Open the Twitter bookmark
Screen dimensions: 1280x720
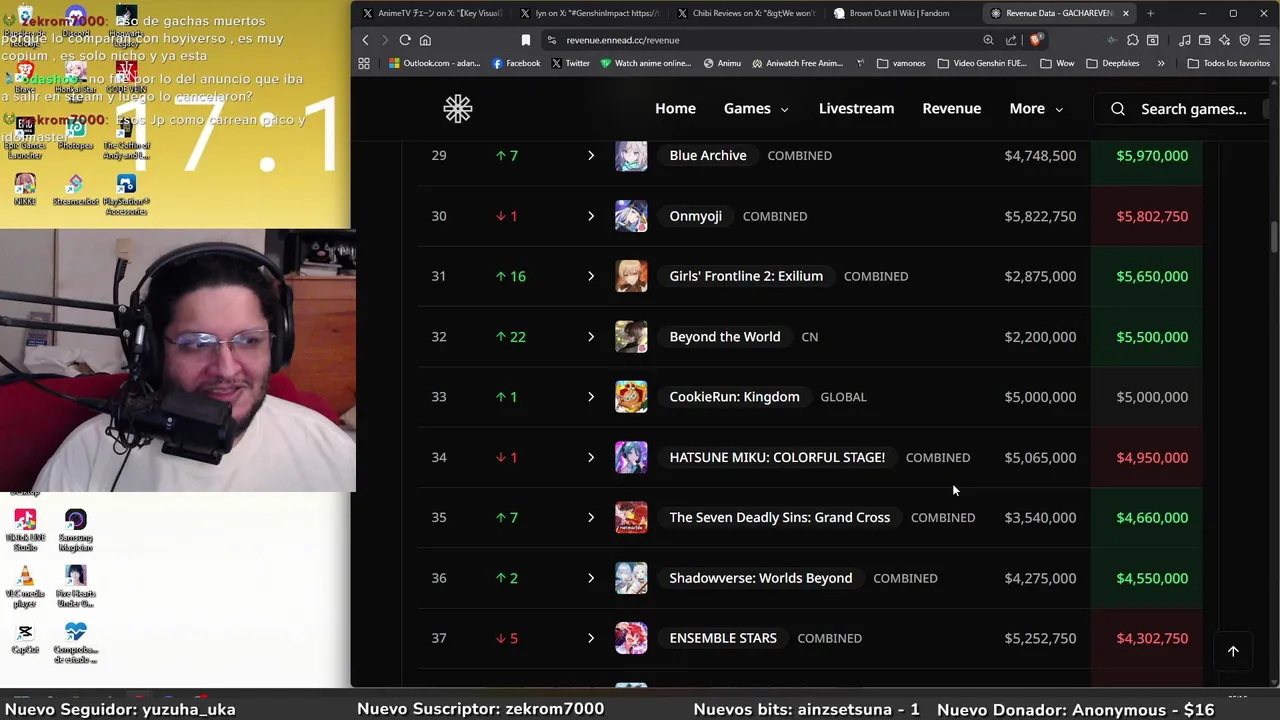pyautogui.click(x=570, y=63)
